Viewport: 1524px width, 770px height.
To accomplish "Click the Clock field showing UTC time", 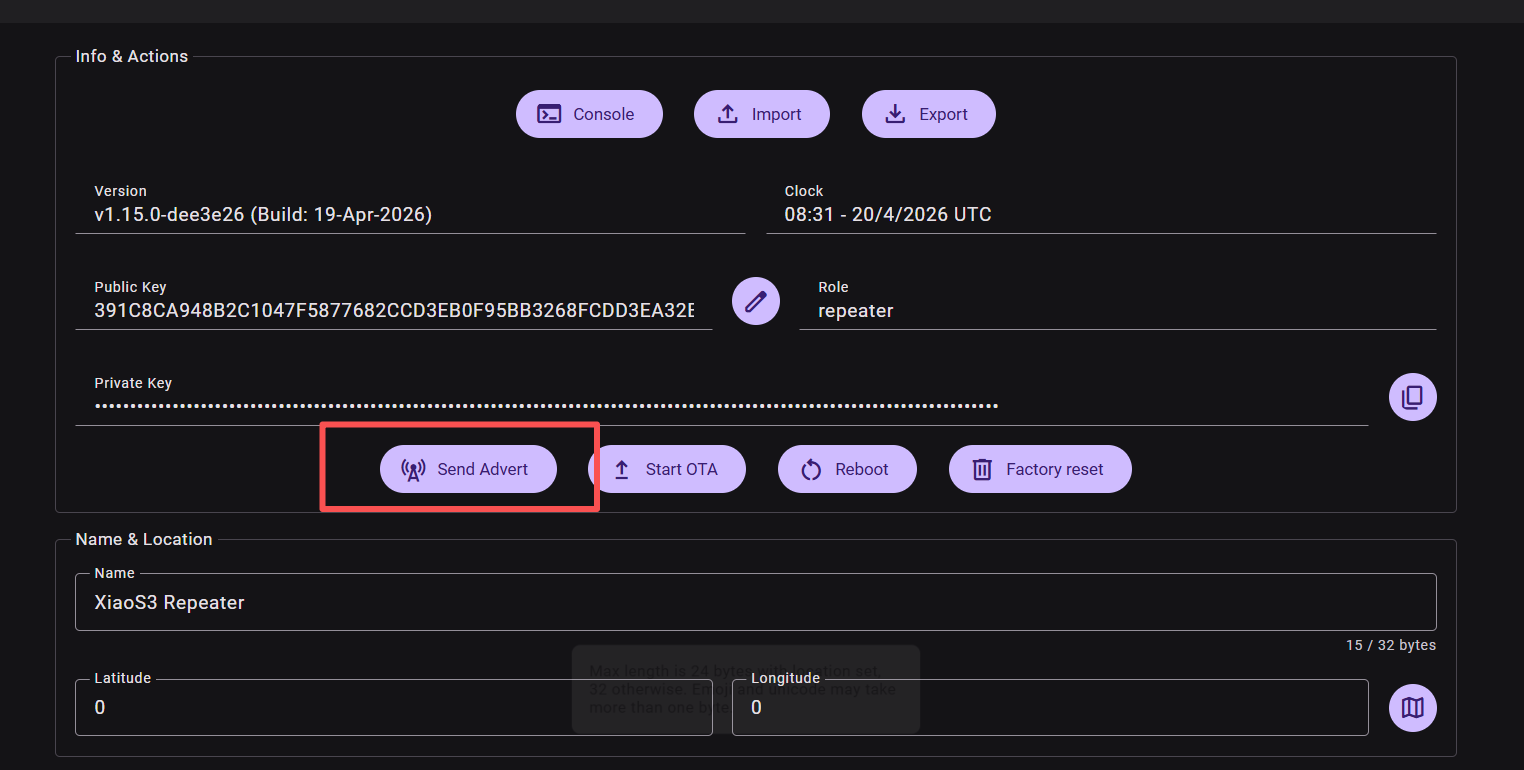I will click(1100, 215).
